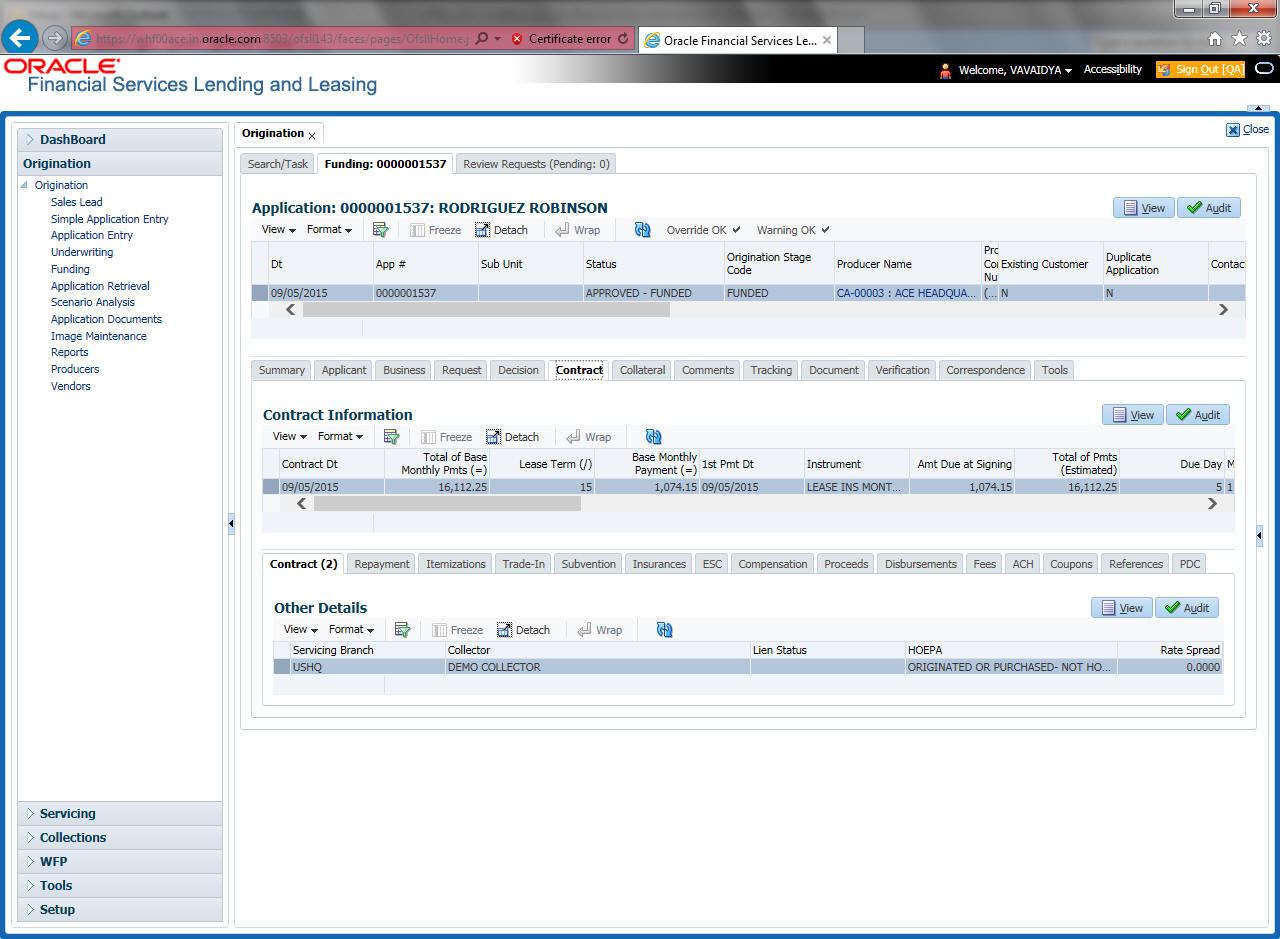Open Review Requests (Pending: 0) tab
1280x939 pixels.
pyautogui.click(x=535, y=164)
